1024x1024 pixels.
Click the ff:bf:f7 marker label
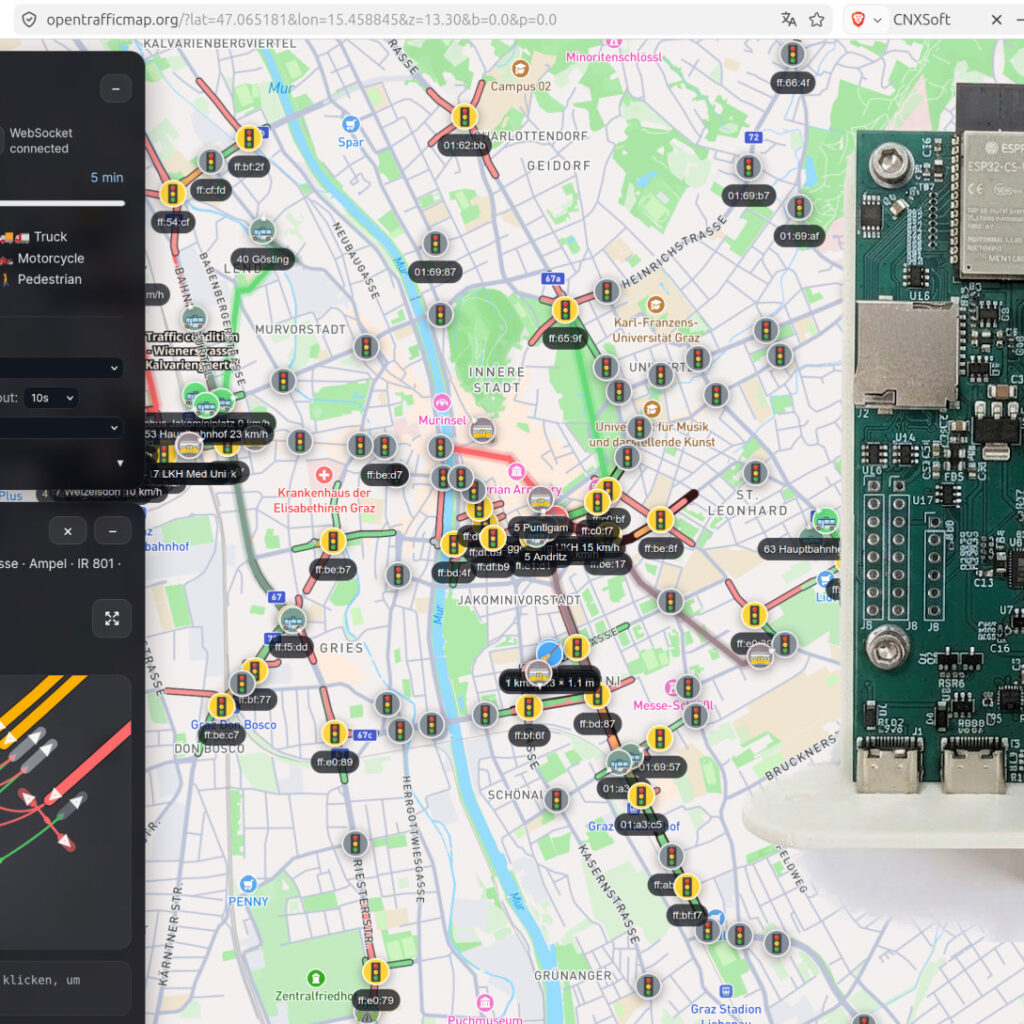[687, 916]
